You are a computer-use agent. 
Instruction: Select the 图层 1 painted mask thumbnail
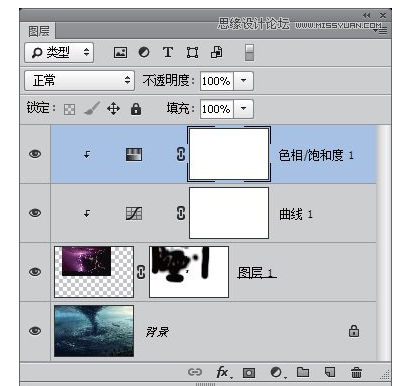tap(189, 272)
